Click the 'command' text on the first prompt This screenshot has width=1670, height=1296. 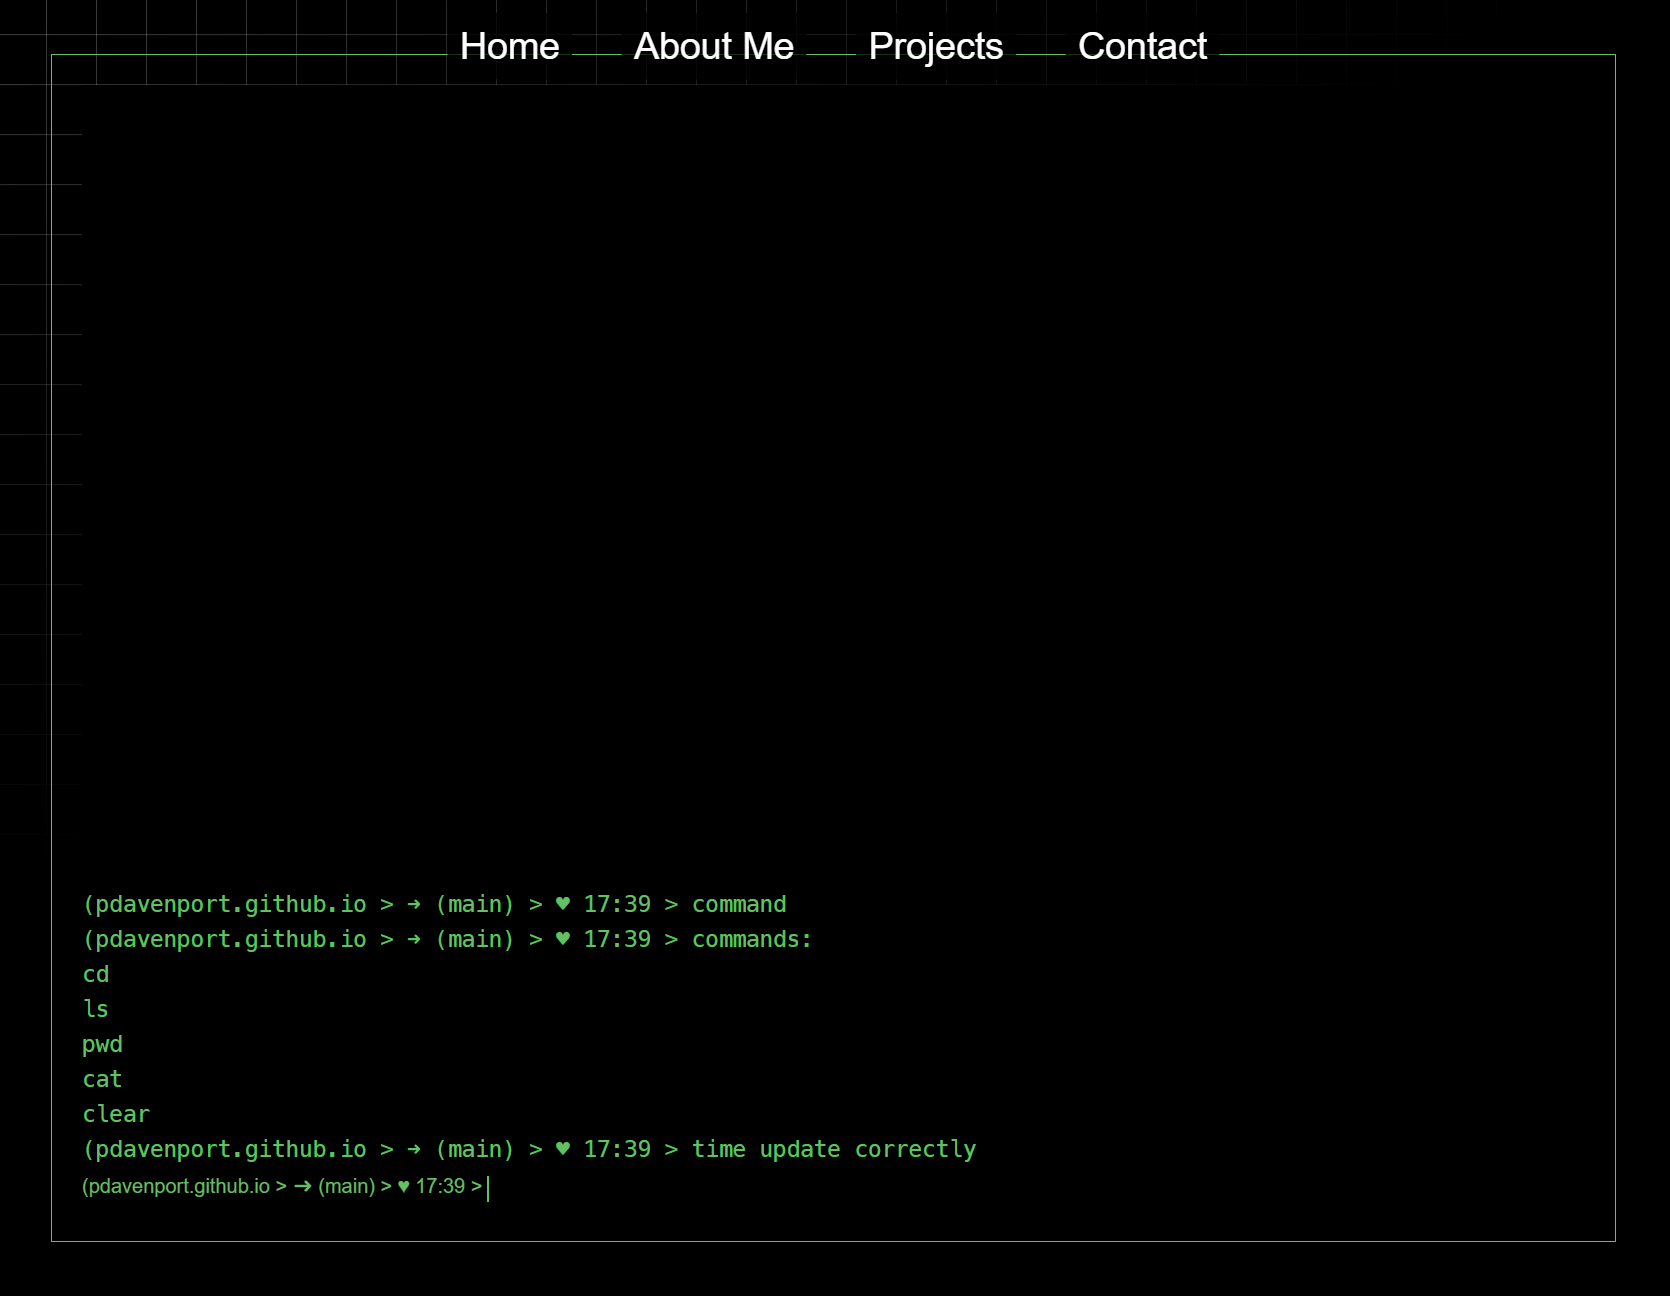click(739, 904)
